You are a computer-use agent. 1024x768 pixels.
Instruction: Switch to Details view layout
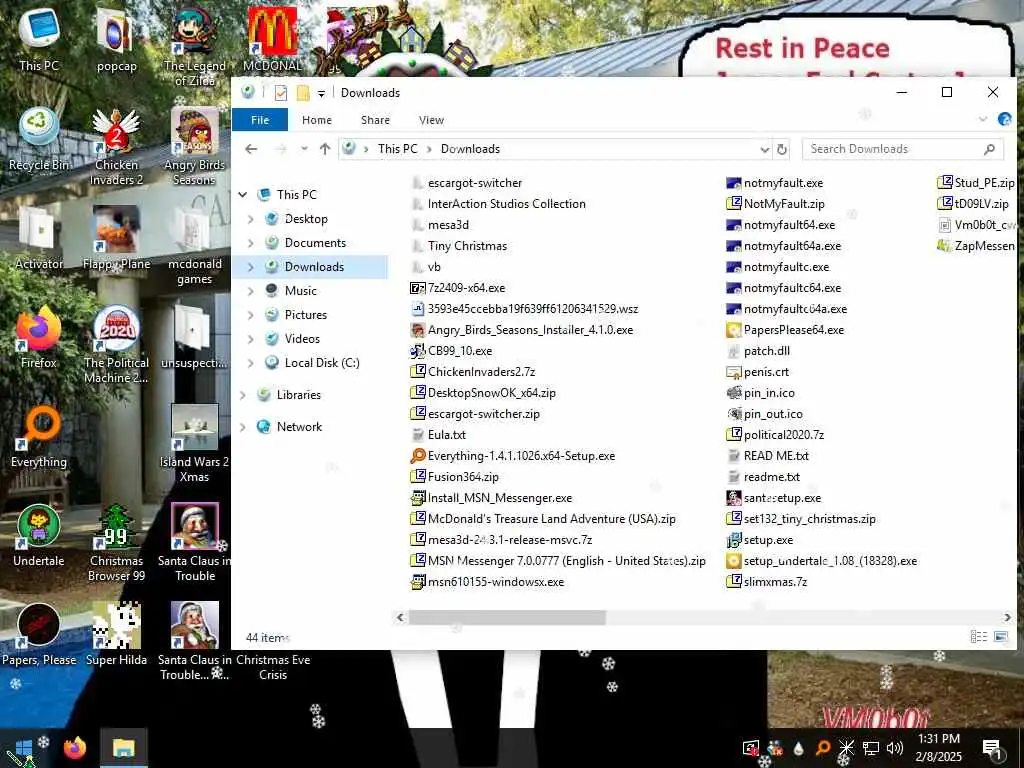[x=978, y=637]
